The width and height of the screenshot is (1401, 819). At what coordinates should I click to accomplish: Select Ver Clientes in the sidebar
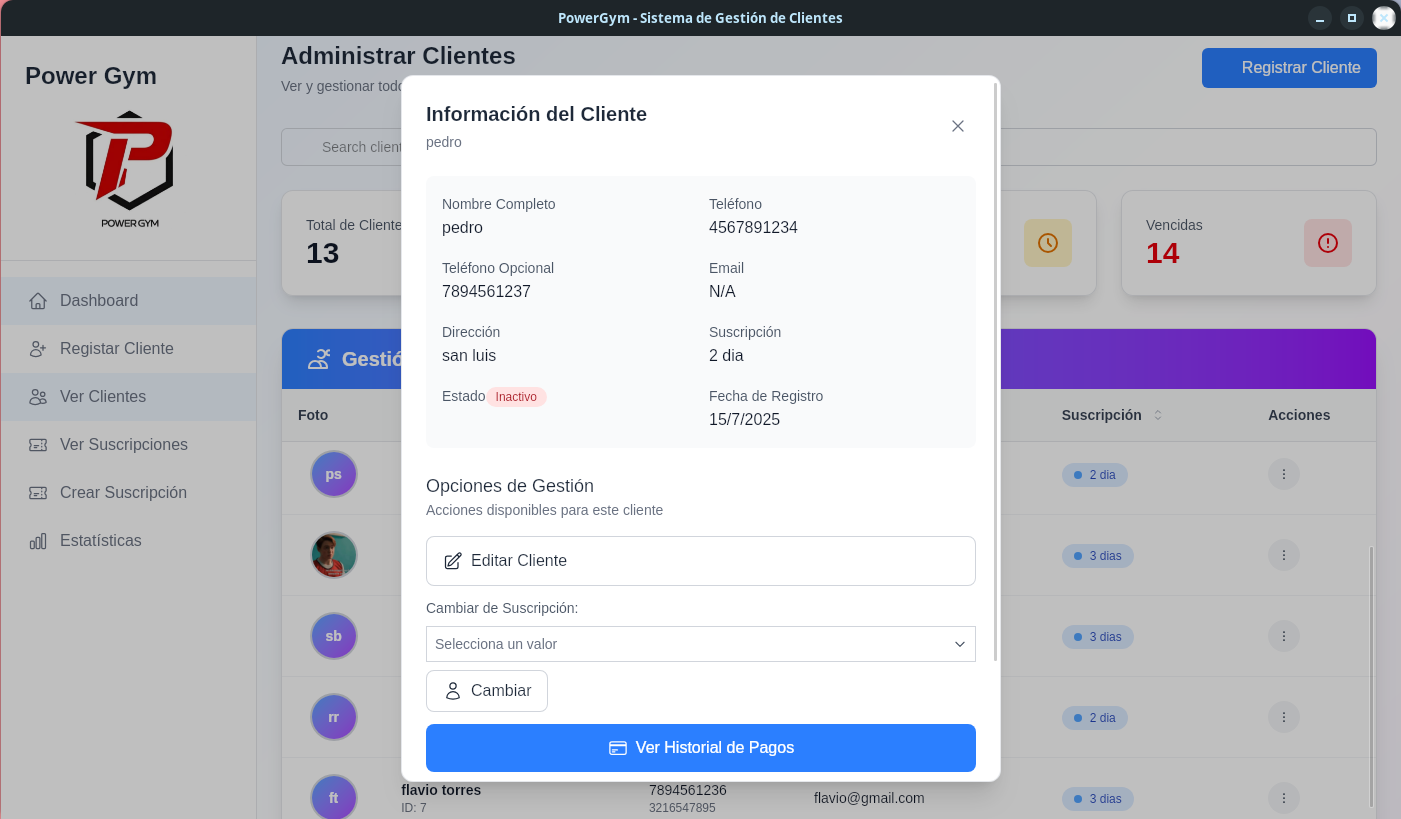(129, 397)
